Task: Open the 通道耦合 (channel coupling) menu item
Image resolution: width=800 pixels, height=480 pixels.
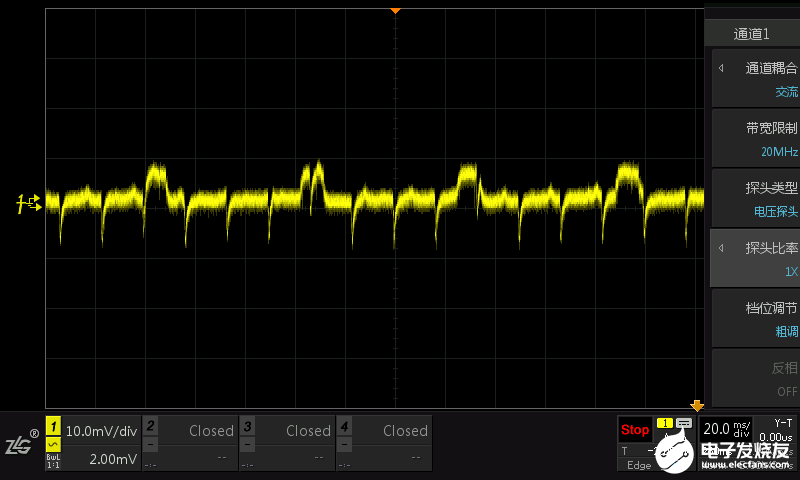Action: [756, 79]
